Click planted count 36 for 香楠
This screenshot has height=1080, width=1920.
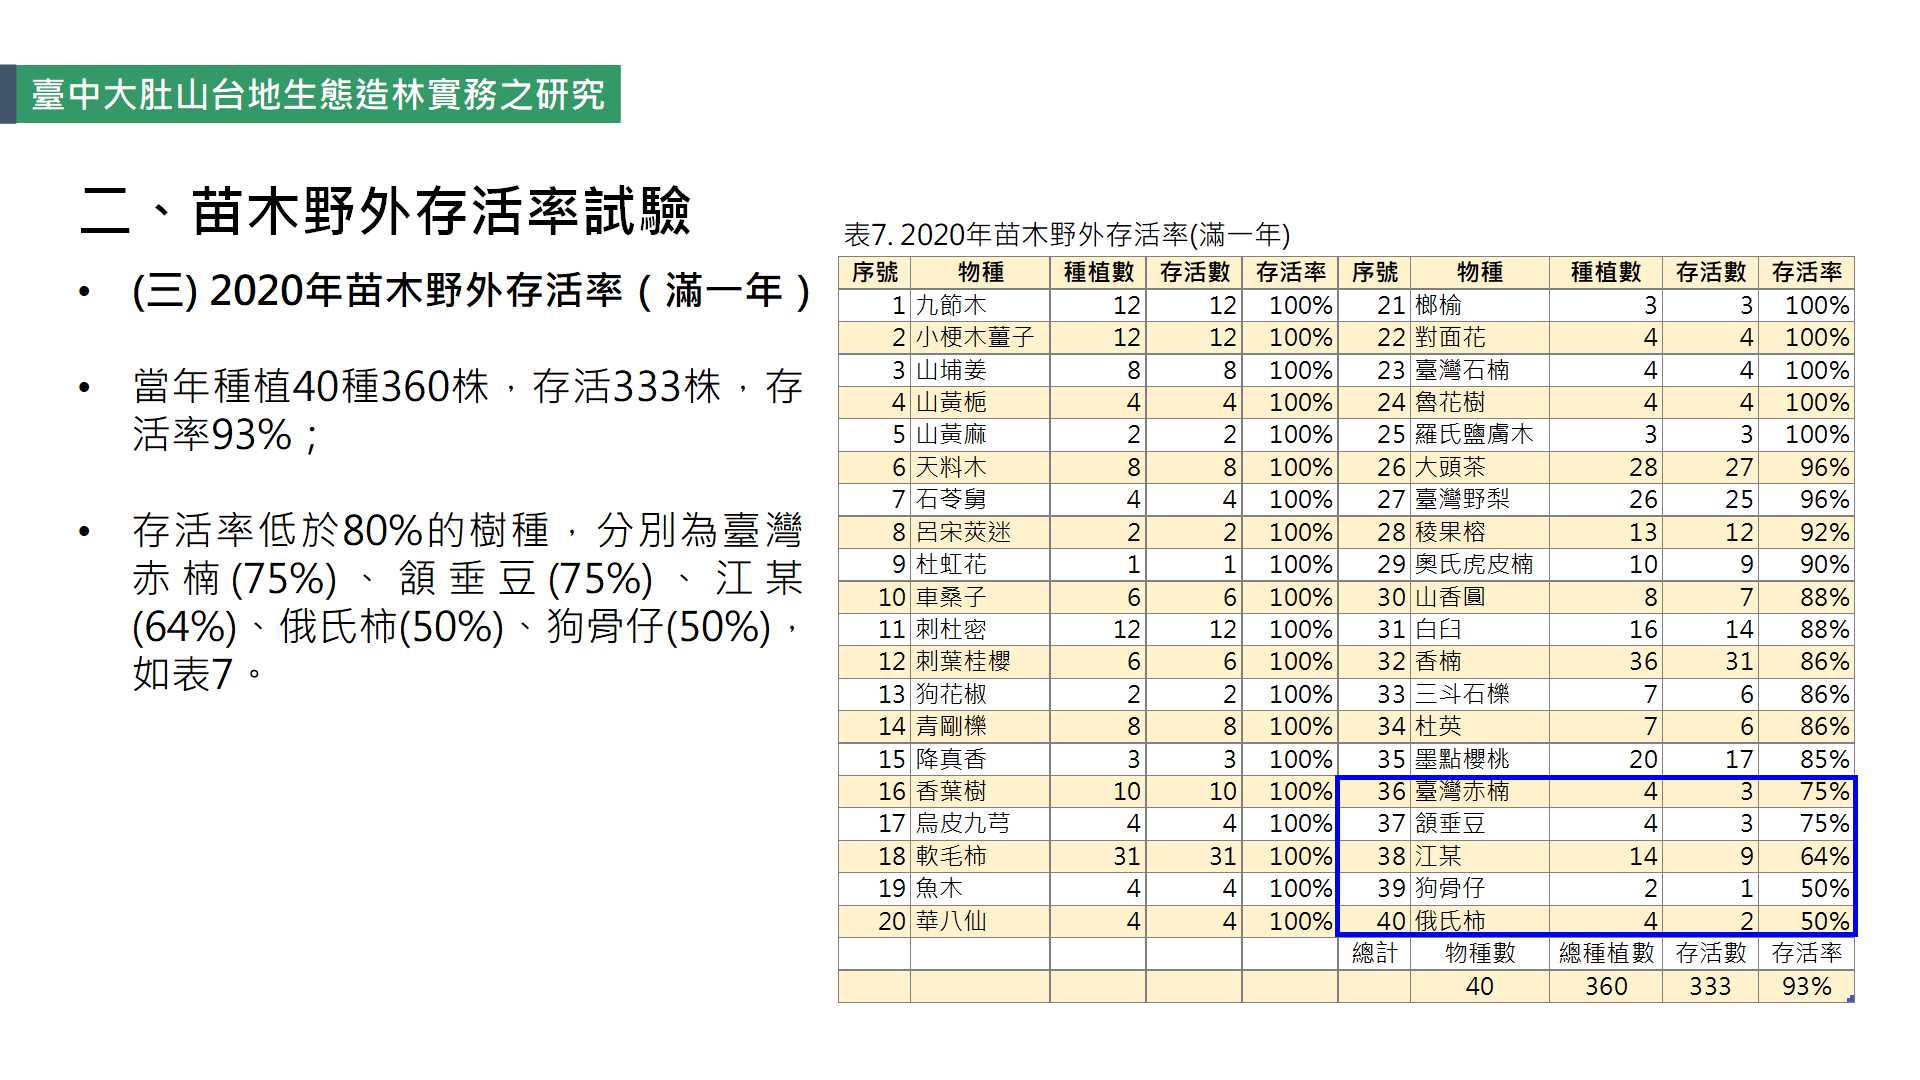pos(1606,661)
